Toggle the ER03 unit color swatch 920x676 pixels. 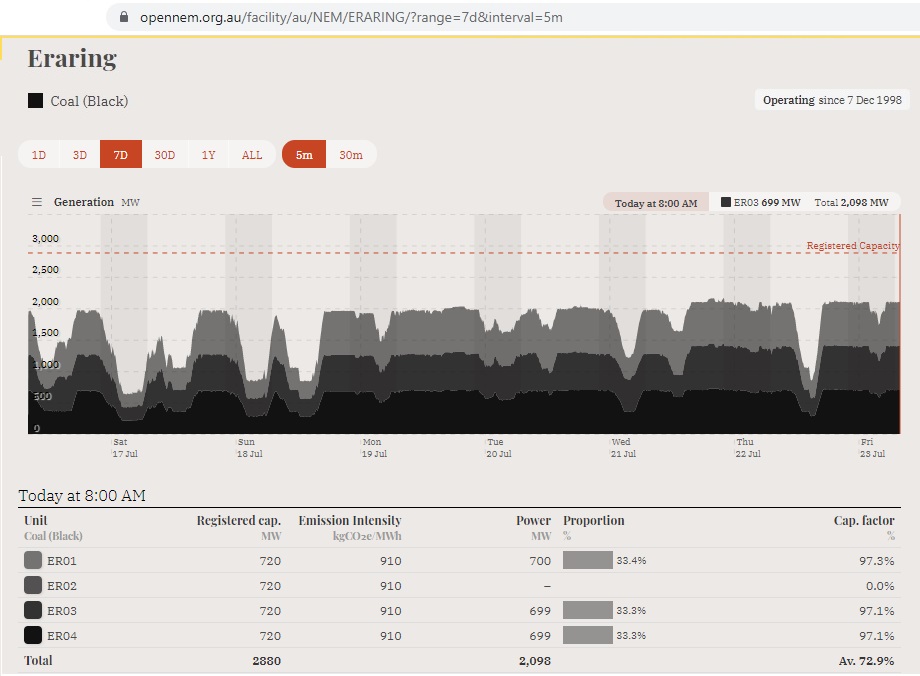click(33, 610)
